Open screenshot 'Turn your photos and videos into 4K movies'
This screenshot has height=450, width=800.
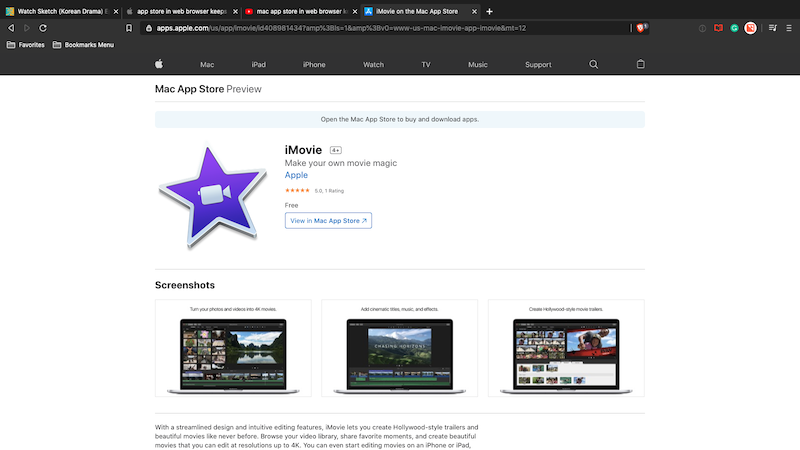[x=233, y=348]
